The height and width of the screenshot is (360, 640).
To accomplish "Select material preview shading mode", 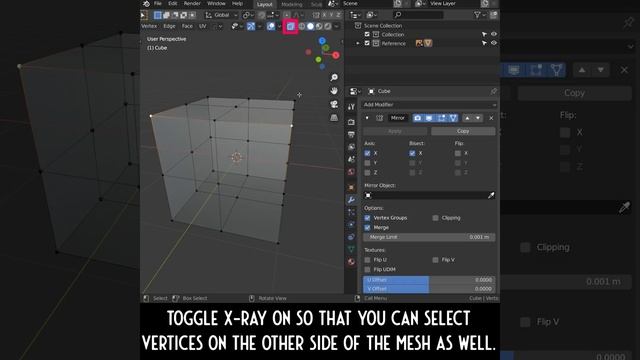I will [x=319, y=27].
